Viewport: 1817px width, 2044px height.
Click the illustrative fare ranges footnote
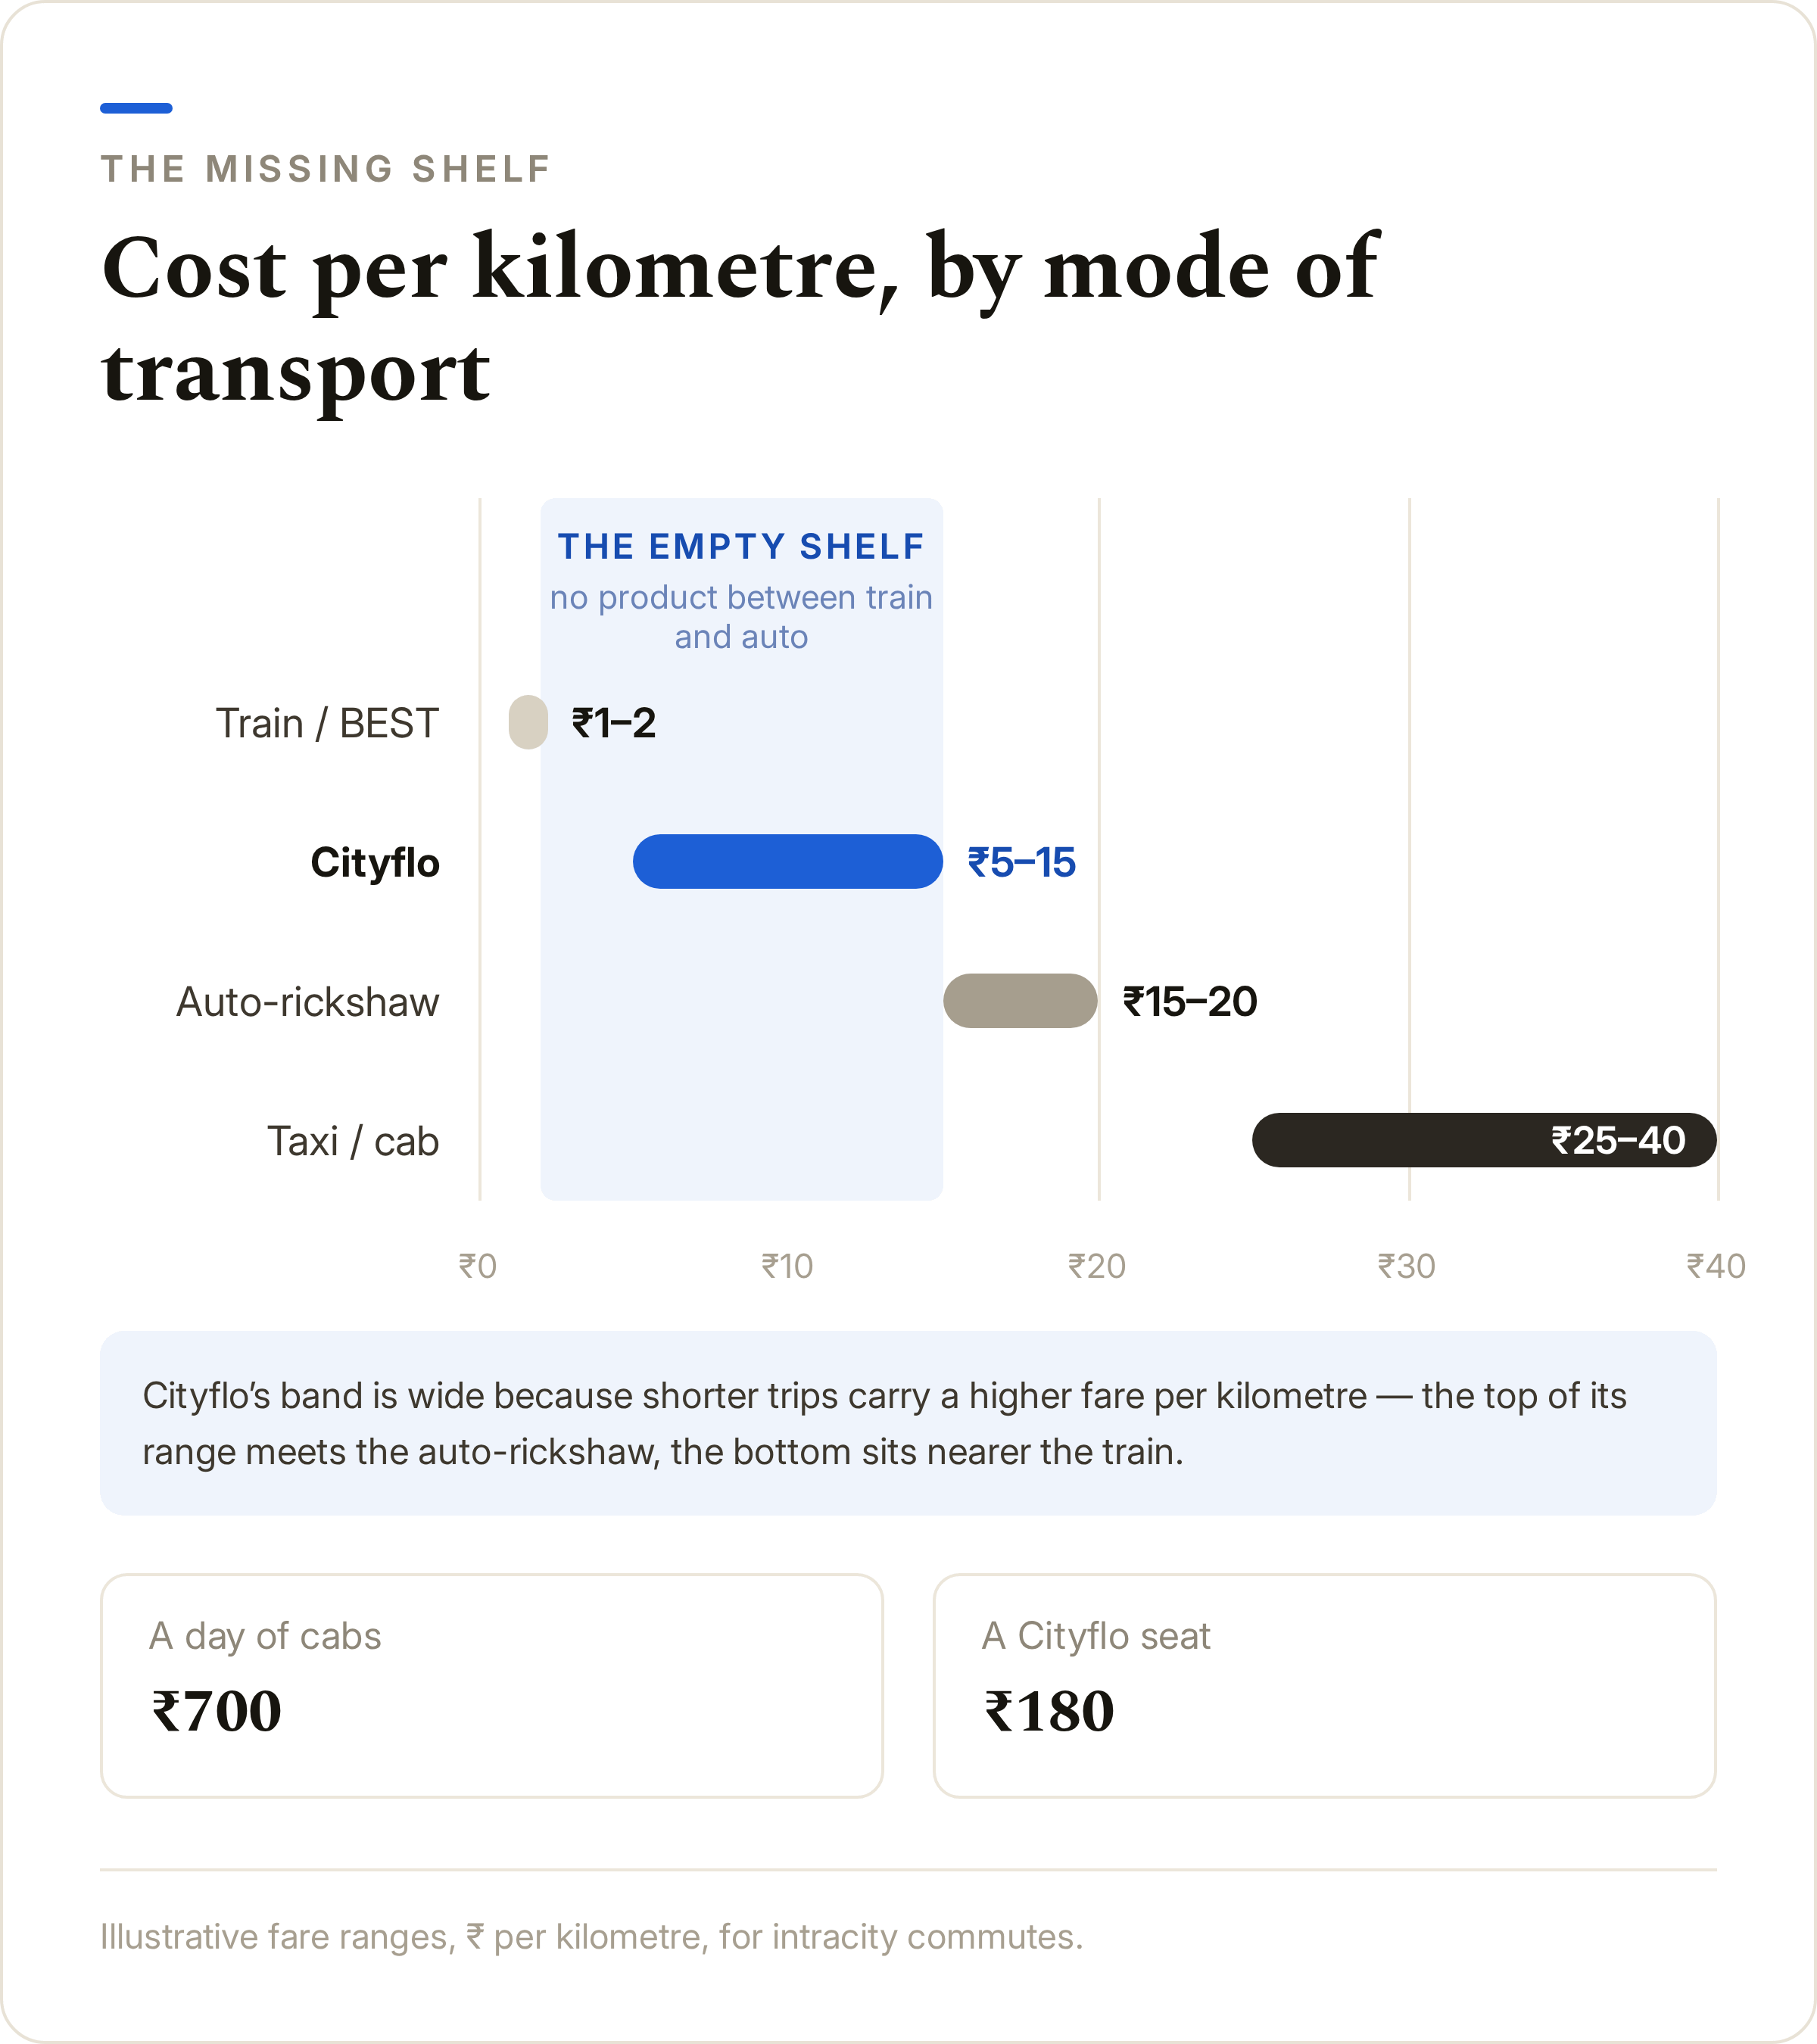(x=591, y=1937)
